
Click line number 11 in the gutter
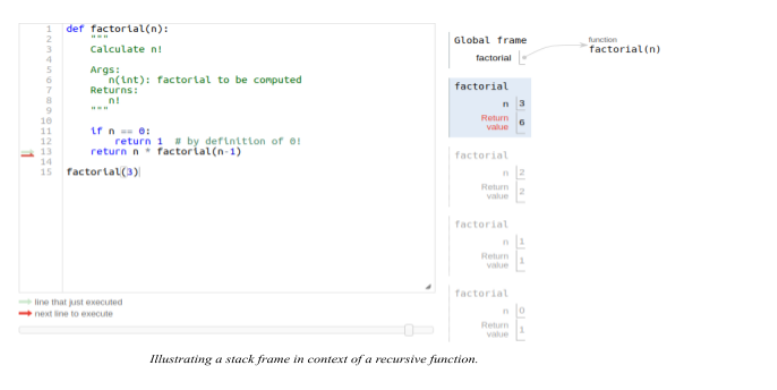46,131
